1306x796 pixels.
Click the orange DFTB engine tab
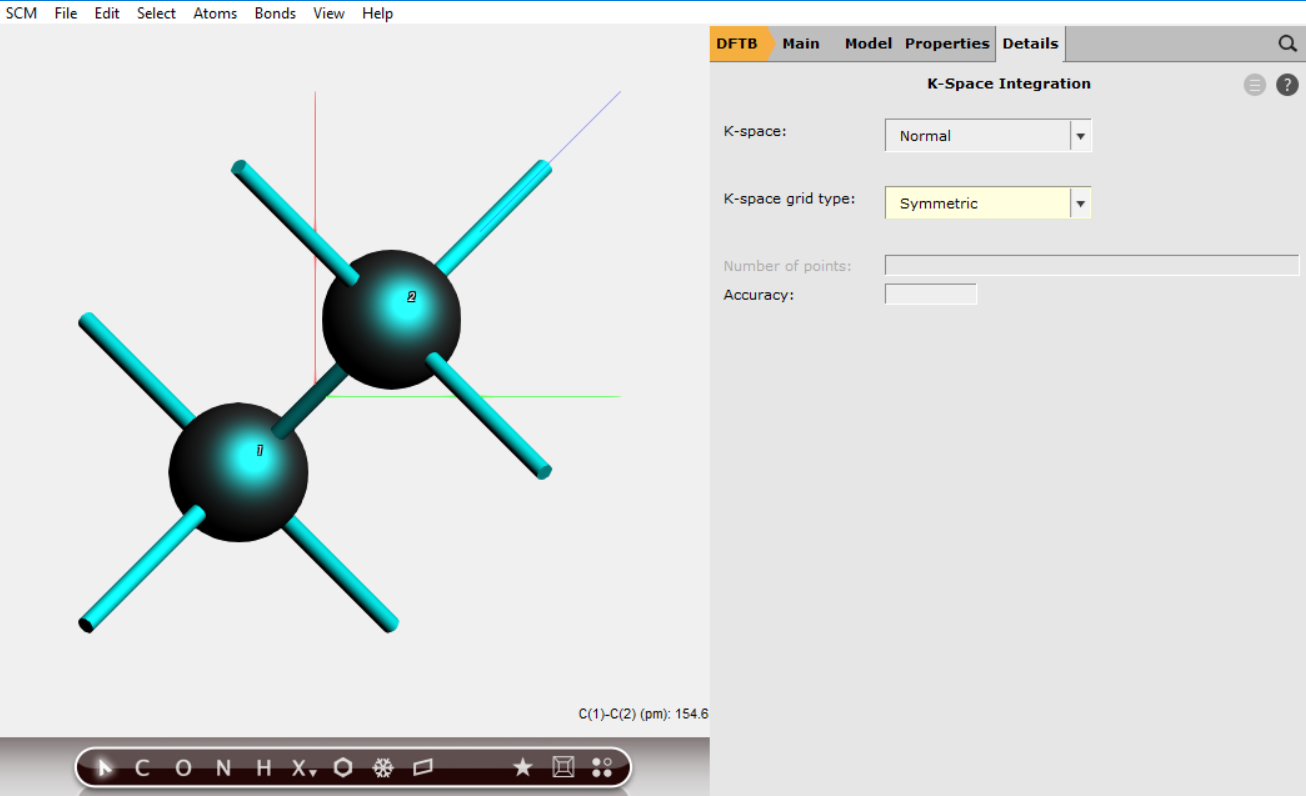point(740,44)
